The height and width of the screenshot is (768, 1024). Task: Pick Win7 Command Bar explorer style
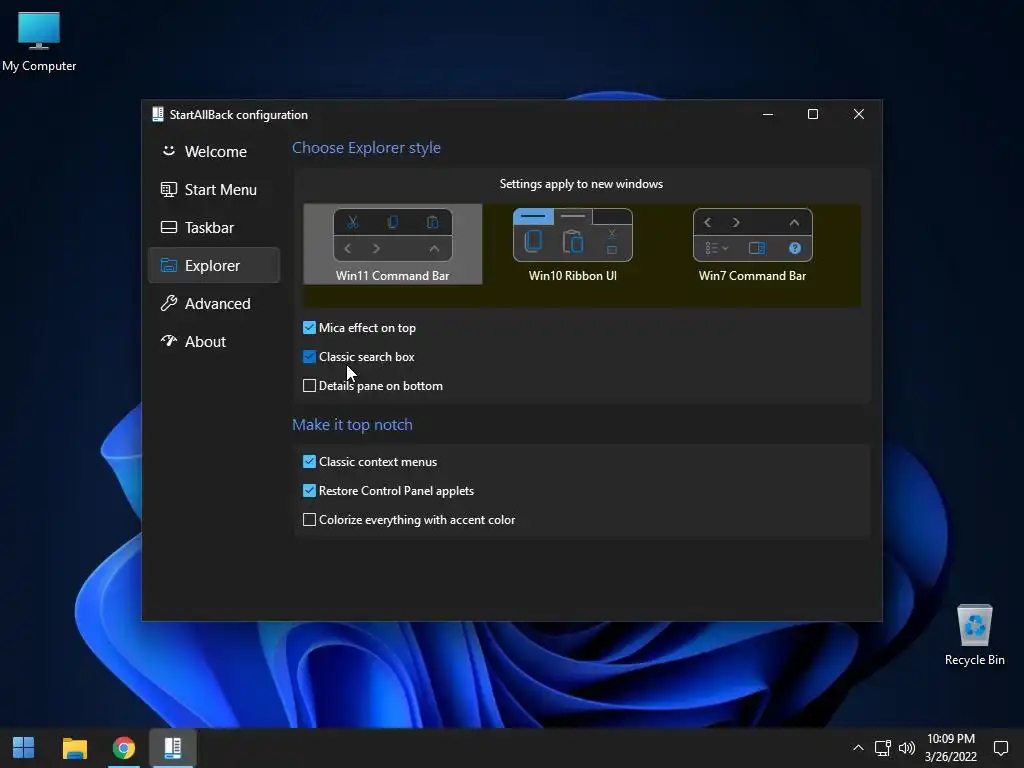tap(752, 244)
